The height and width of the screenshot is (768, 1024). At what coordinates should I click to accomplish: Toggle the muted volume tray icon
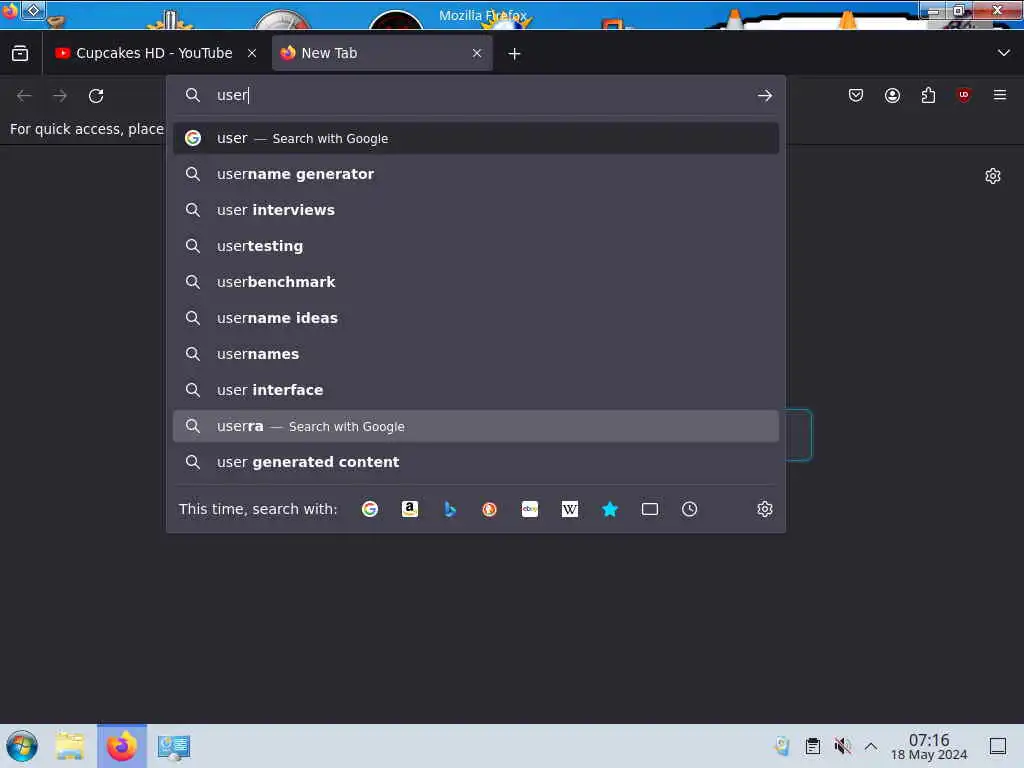pos(842,746)
